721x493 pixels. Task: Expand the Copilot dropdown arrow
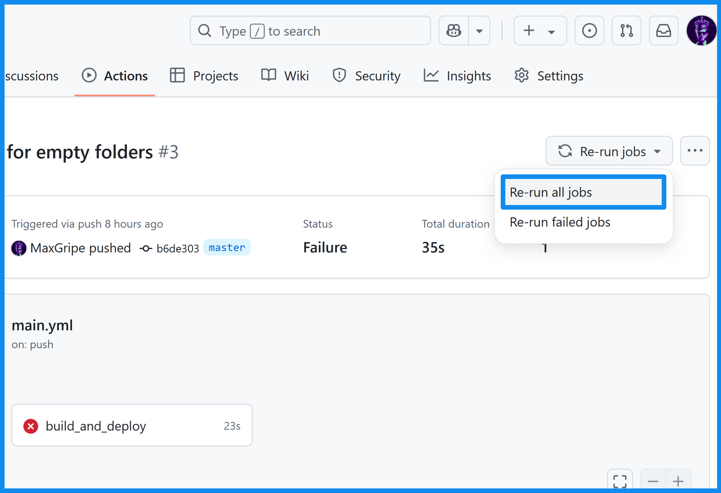click(479, 31)
